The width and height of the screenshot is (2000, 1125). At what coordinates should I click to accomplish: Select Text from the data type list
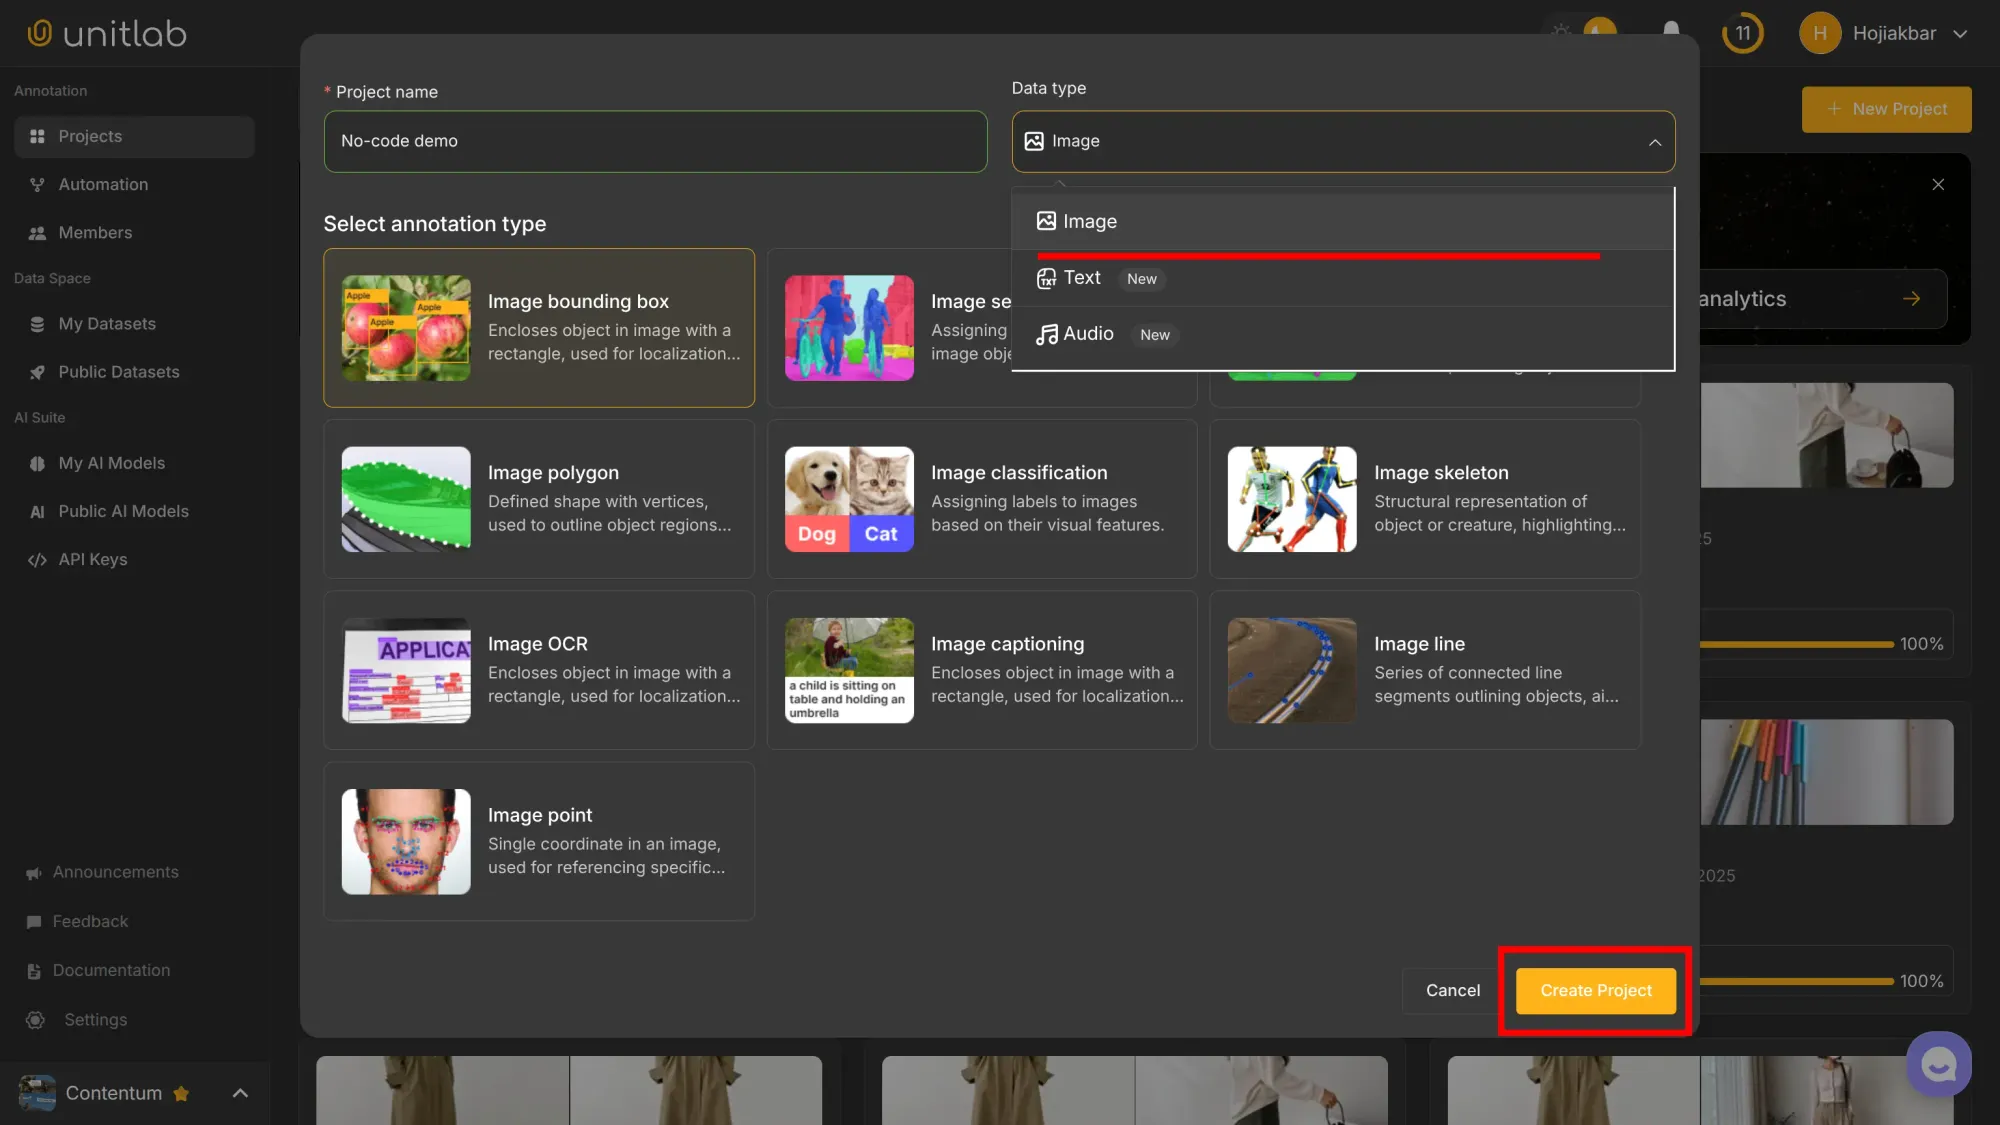(x=1082, y=278)
